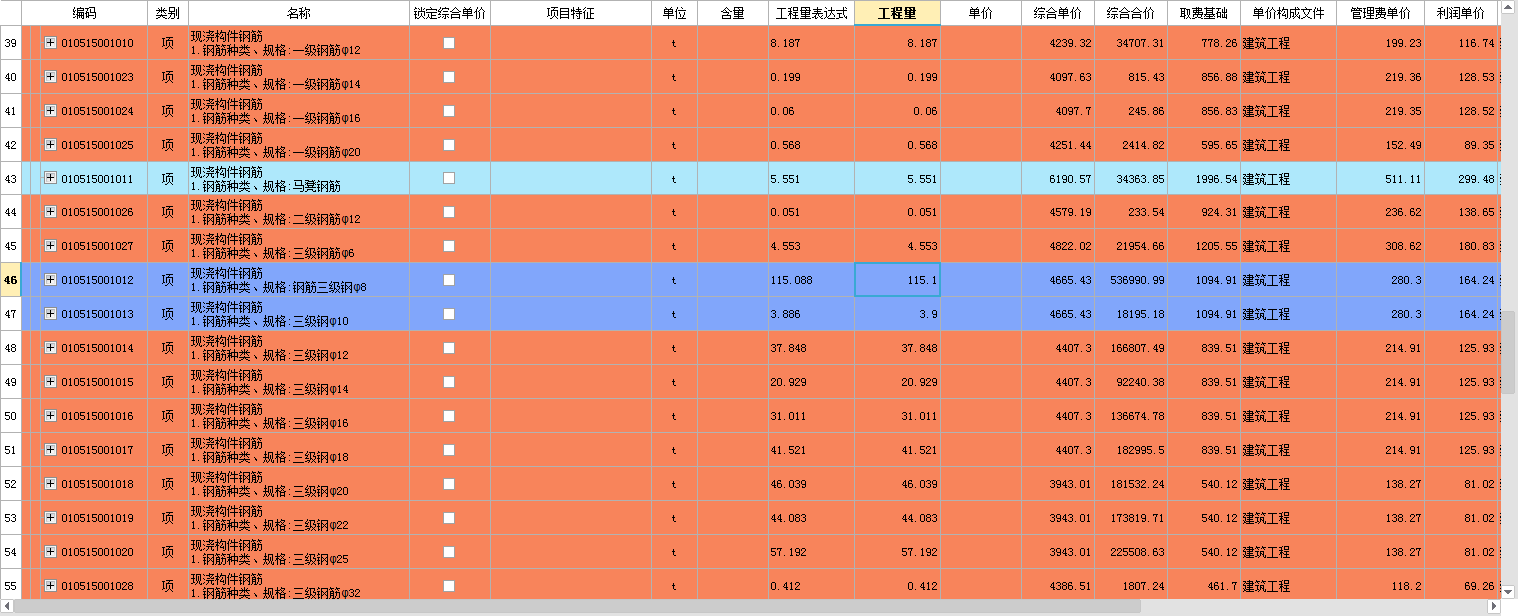Click the 综合合价 column header

pos(1131,13)
